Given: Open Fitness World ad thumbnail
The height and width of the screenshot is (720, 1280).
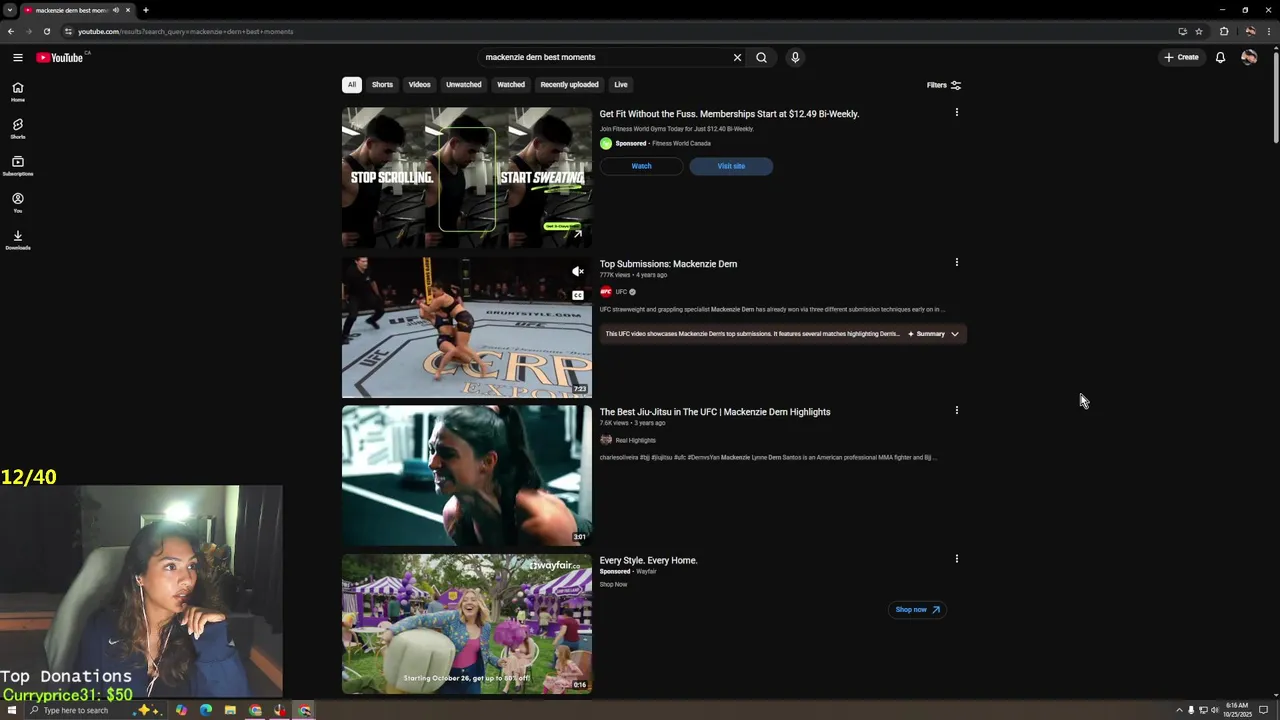Looking at the screenshot, I should pos(467,177).
